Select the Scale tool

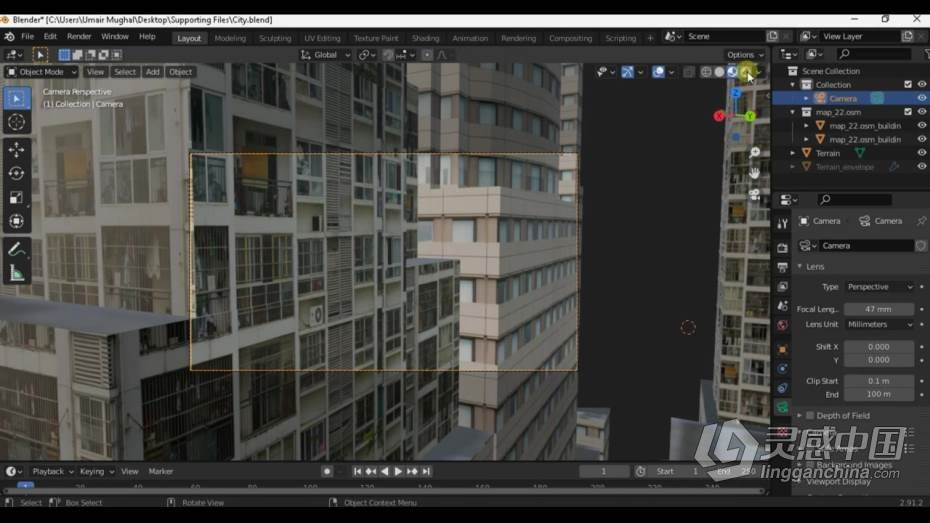point(17,197)
